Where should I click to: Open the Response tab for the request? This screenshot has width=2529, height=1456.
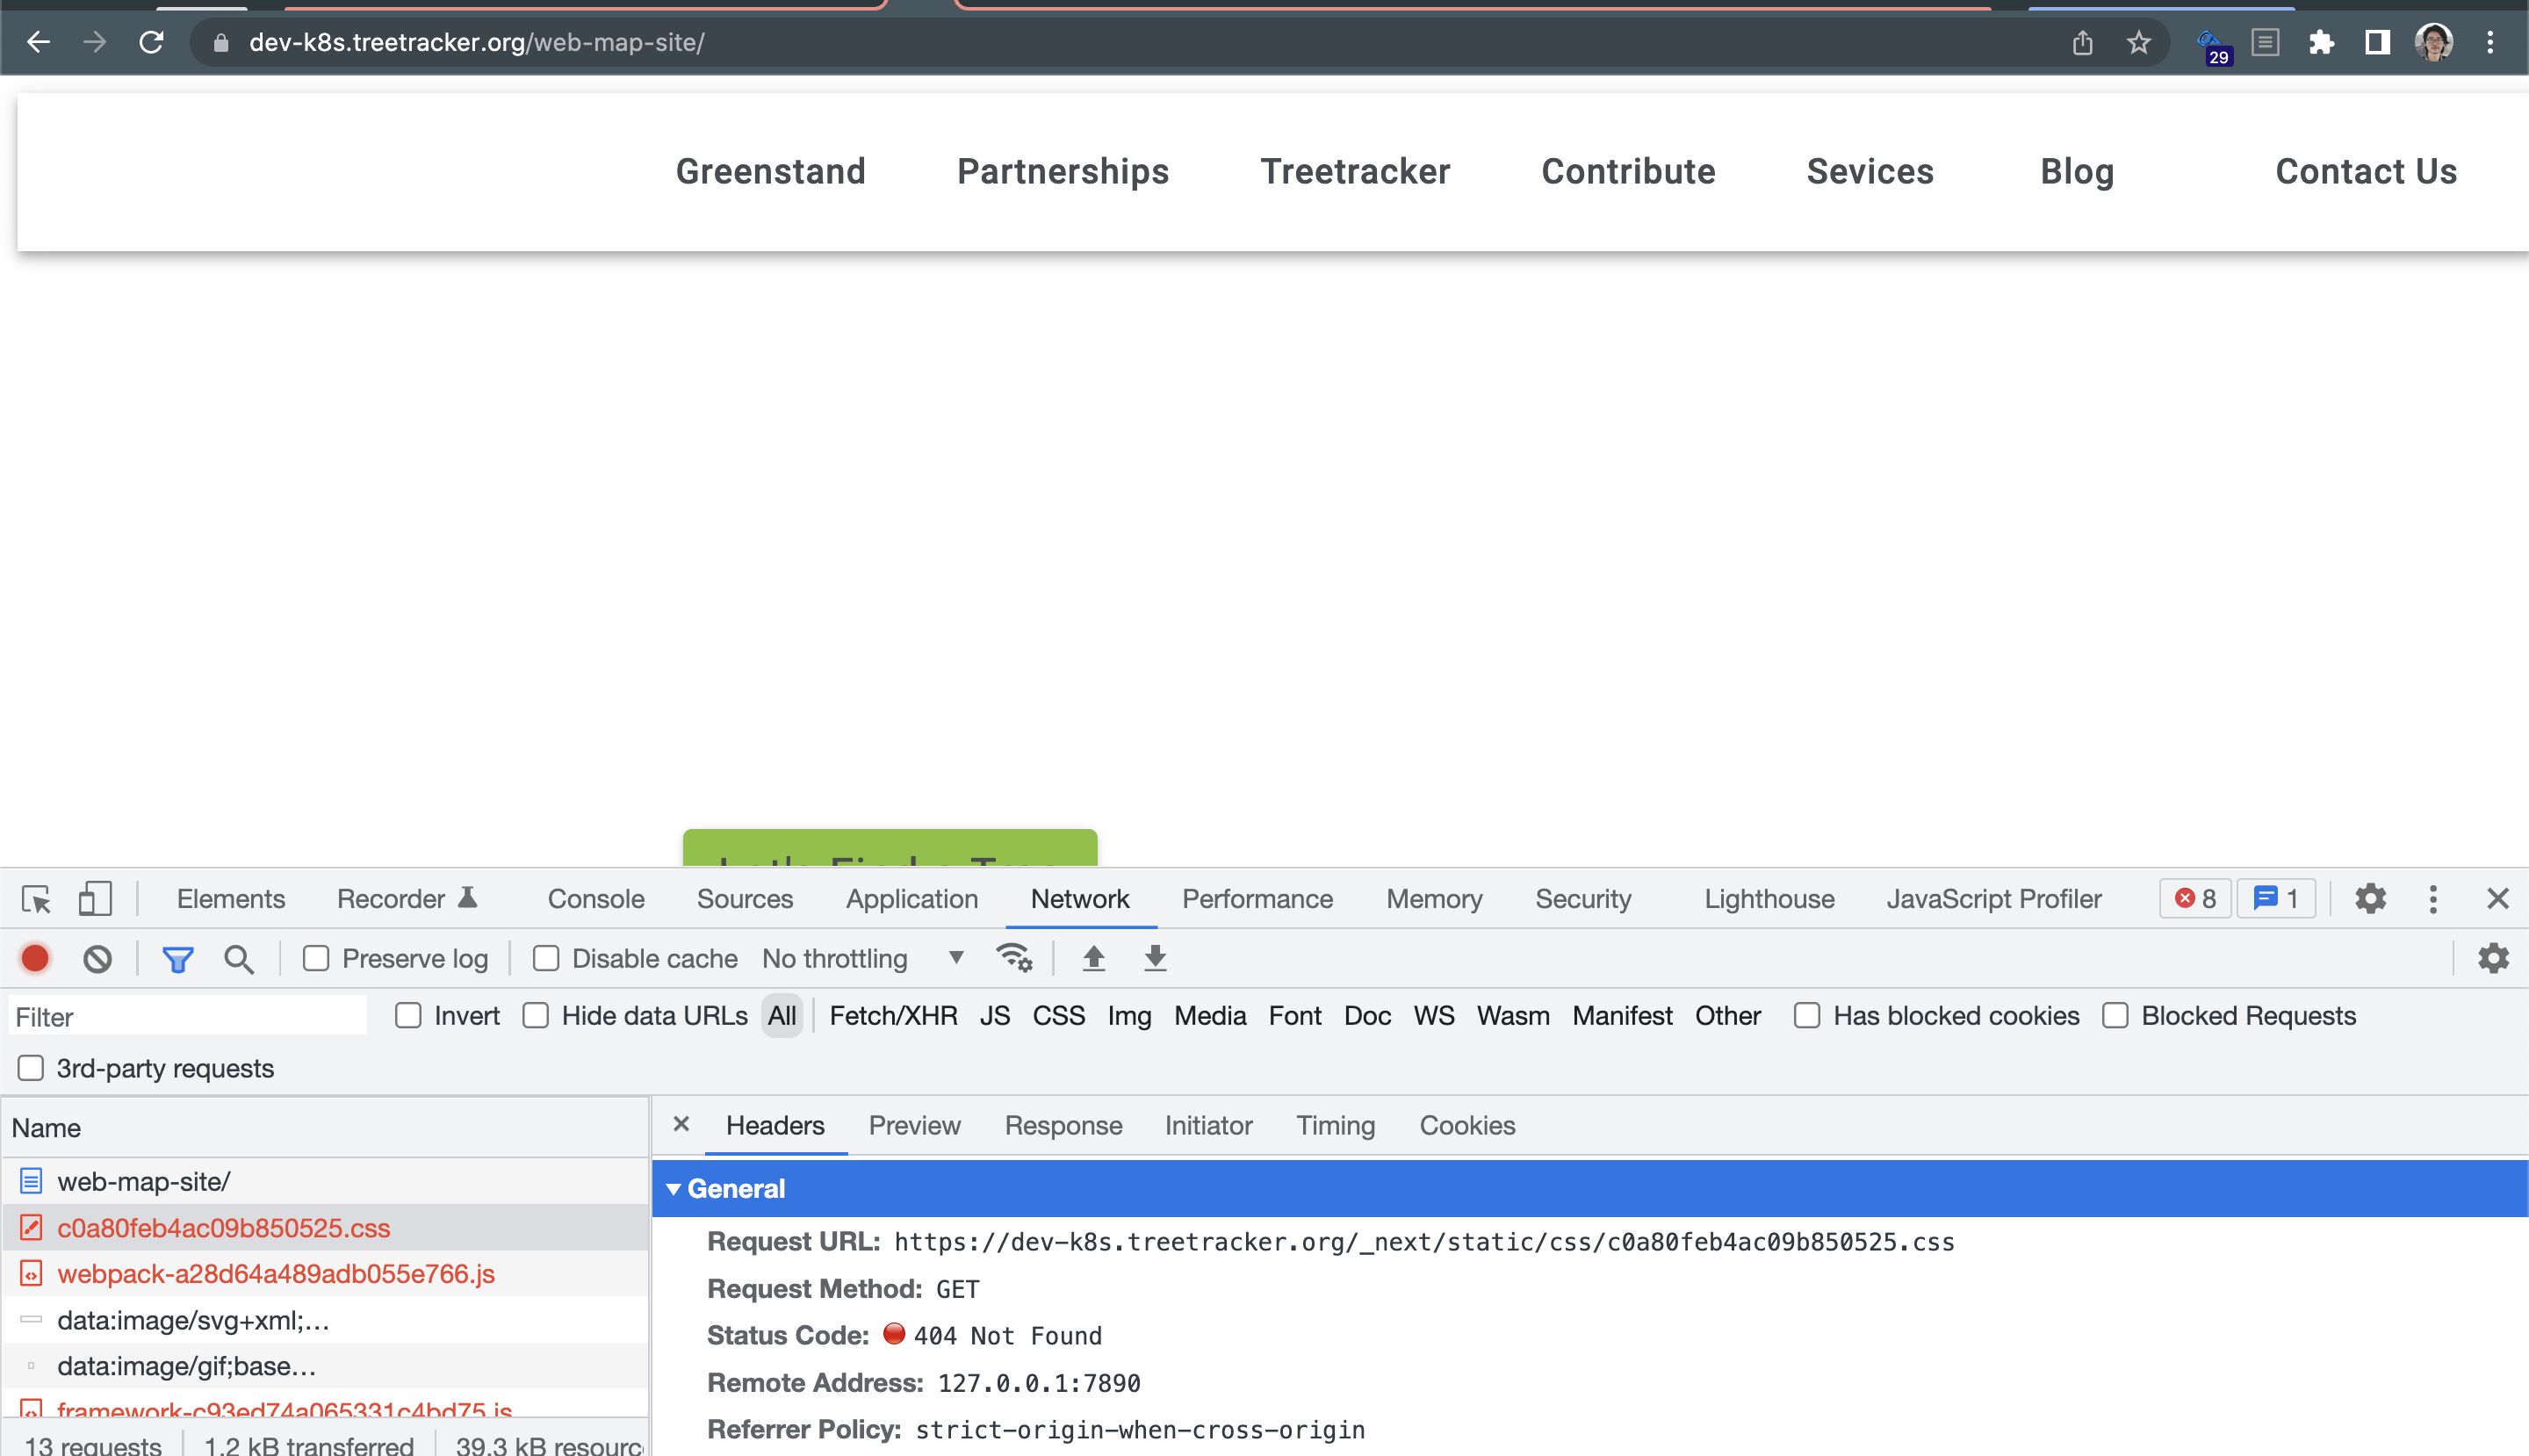tap(1063, 1125)
